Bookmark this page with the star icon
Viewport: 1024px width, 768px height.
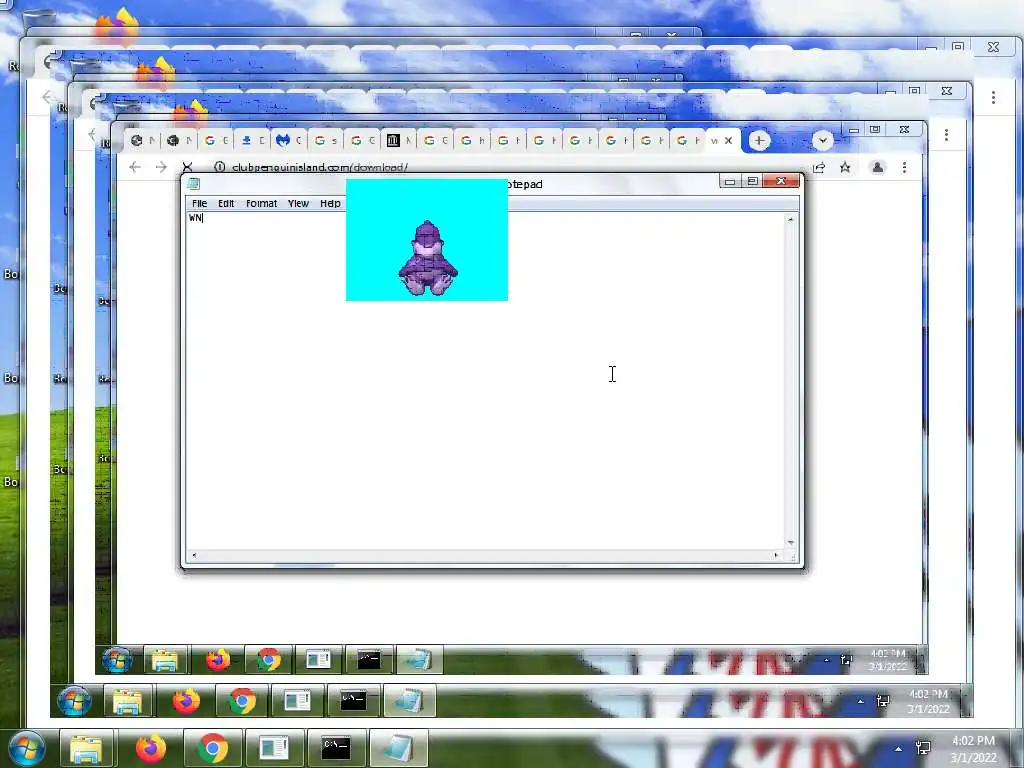point(845,167)
